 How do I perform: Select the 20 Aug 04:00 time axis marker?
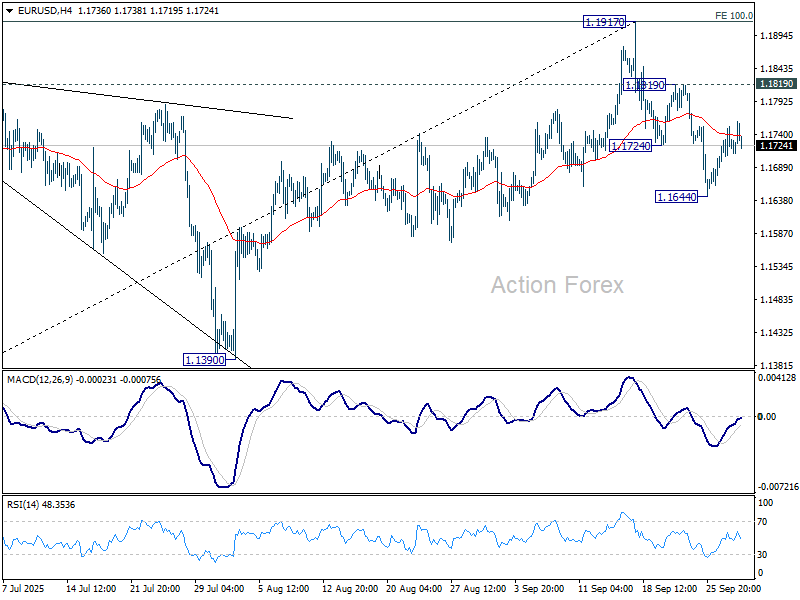pos(412,590)
